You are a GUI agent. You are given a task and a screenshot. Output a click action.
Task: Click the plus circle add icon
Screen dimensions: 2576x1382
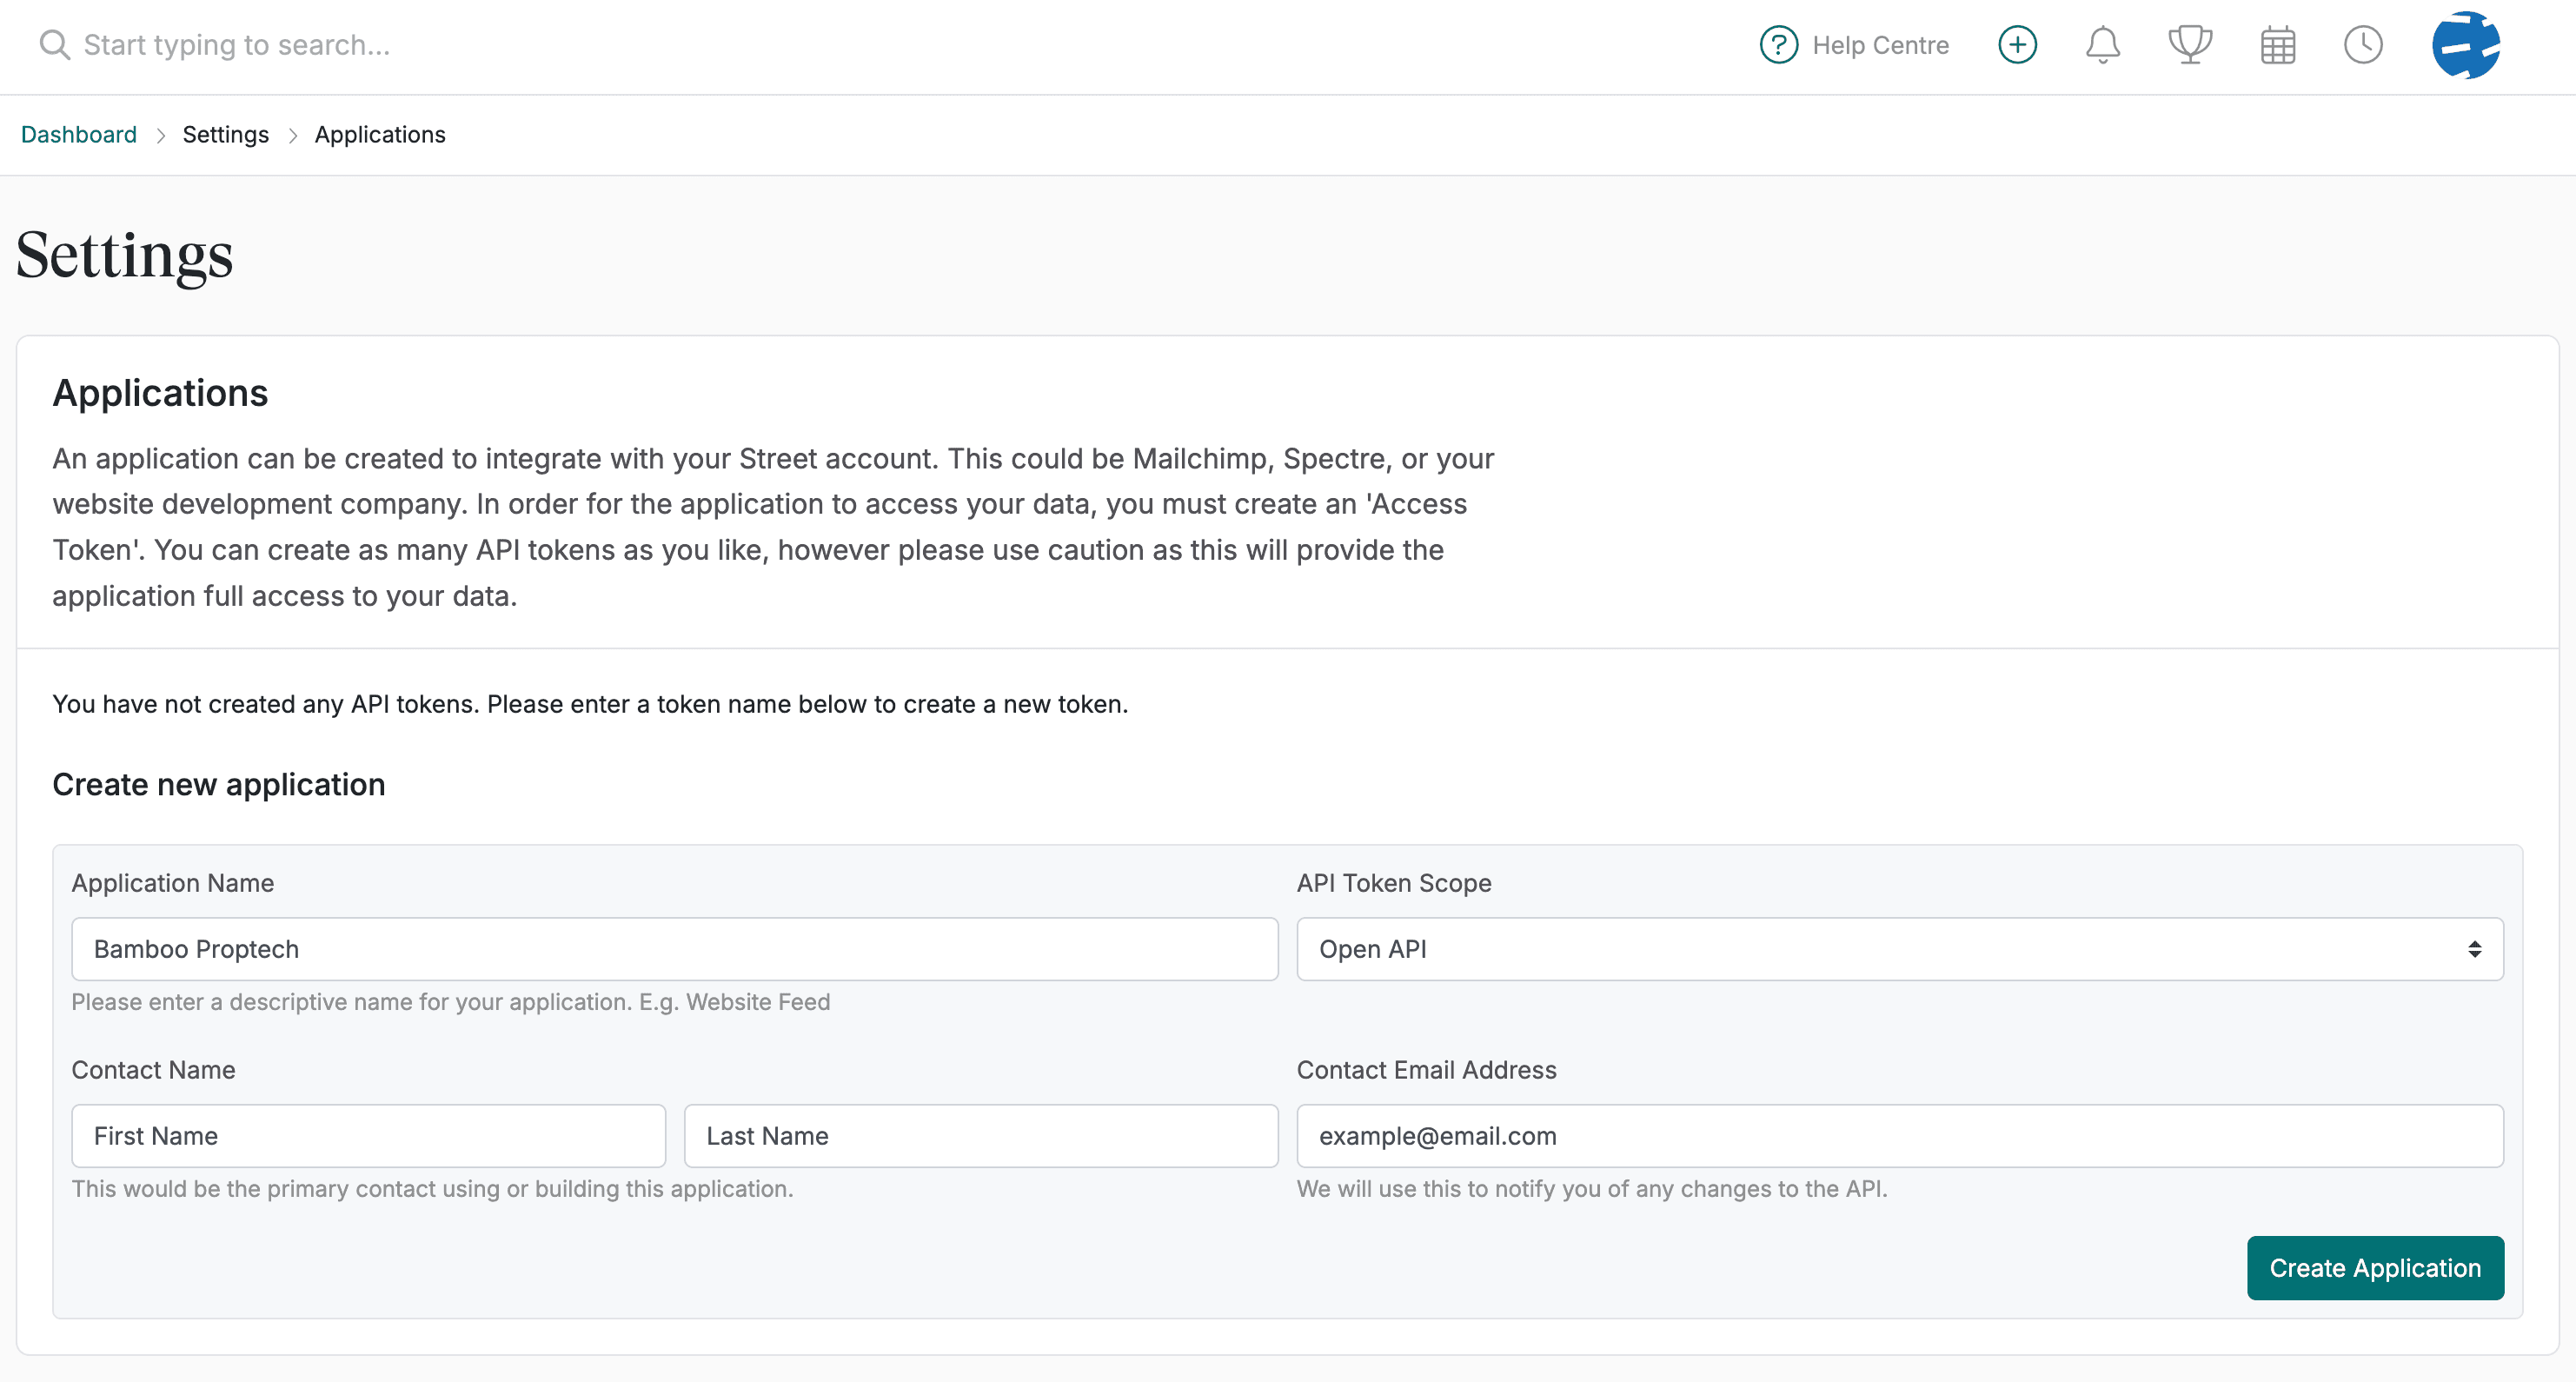(x=2017, y=45)
